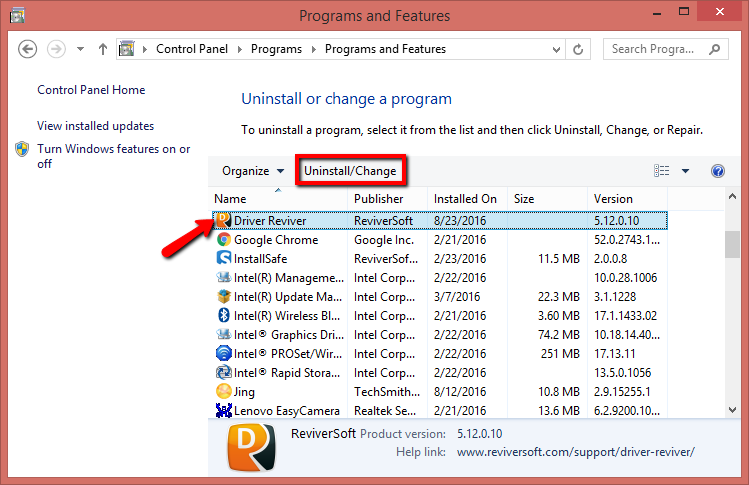Click the large ReviverSoft logo in details pane
Image resolution: width=749 pixels, height=485 pixels.
click(251, 447)
